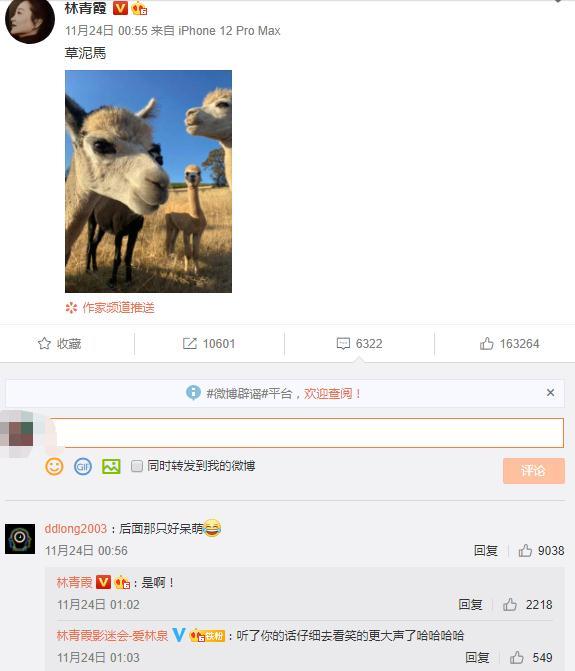
Task: Click the image upload icon
Action: [x=111, y=466]
